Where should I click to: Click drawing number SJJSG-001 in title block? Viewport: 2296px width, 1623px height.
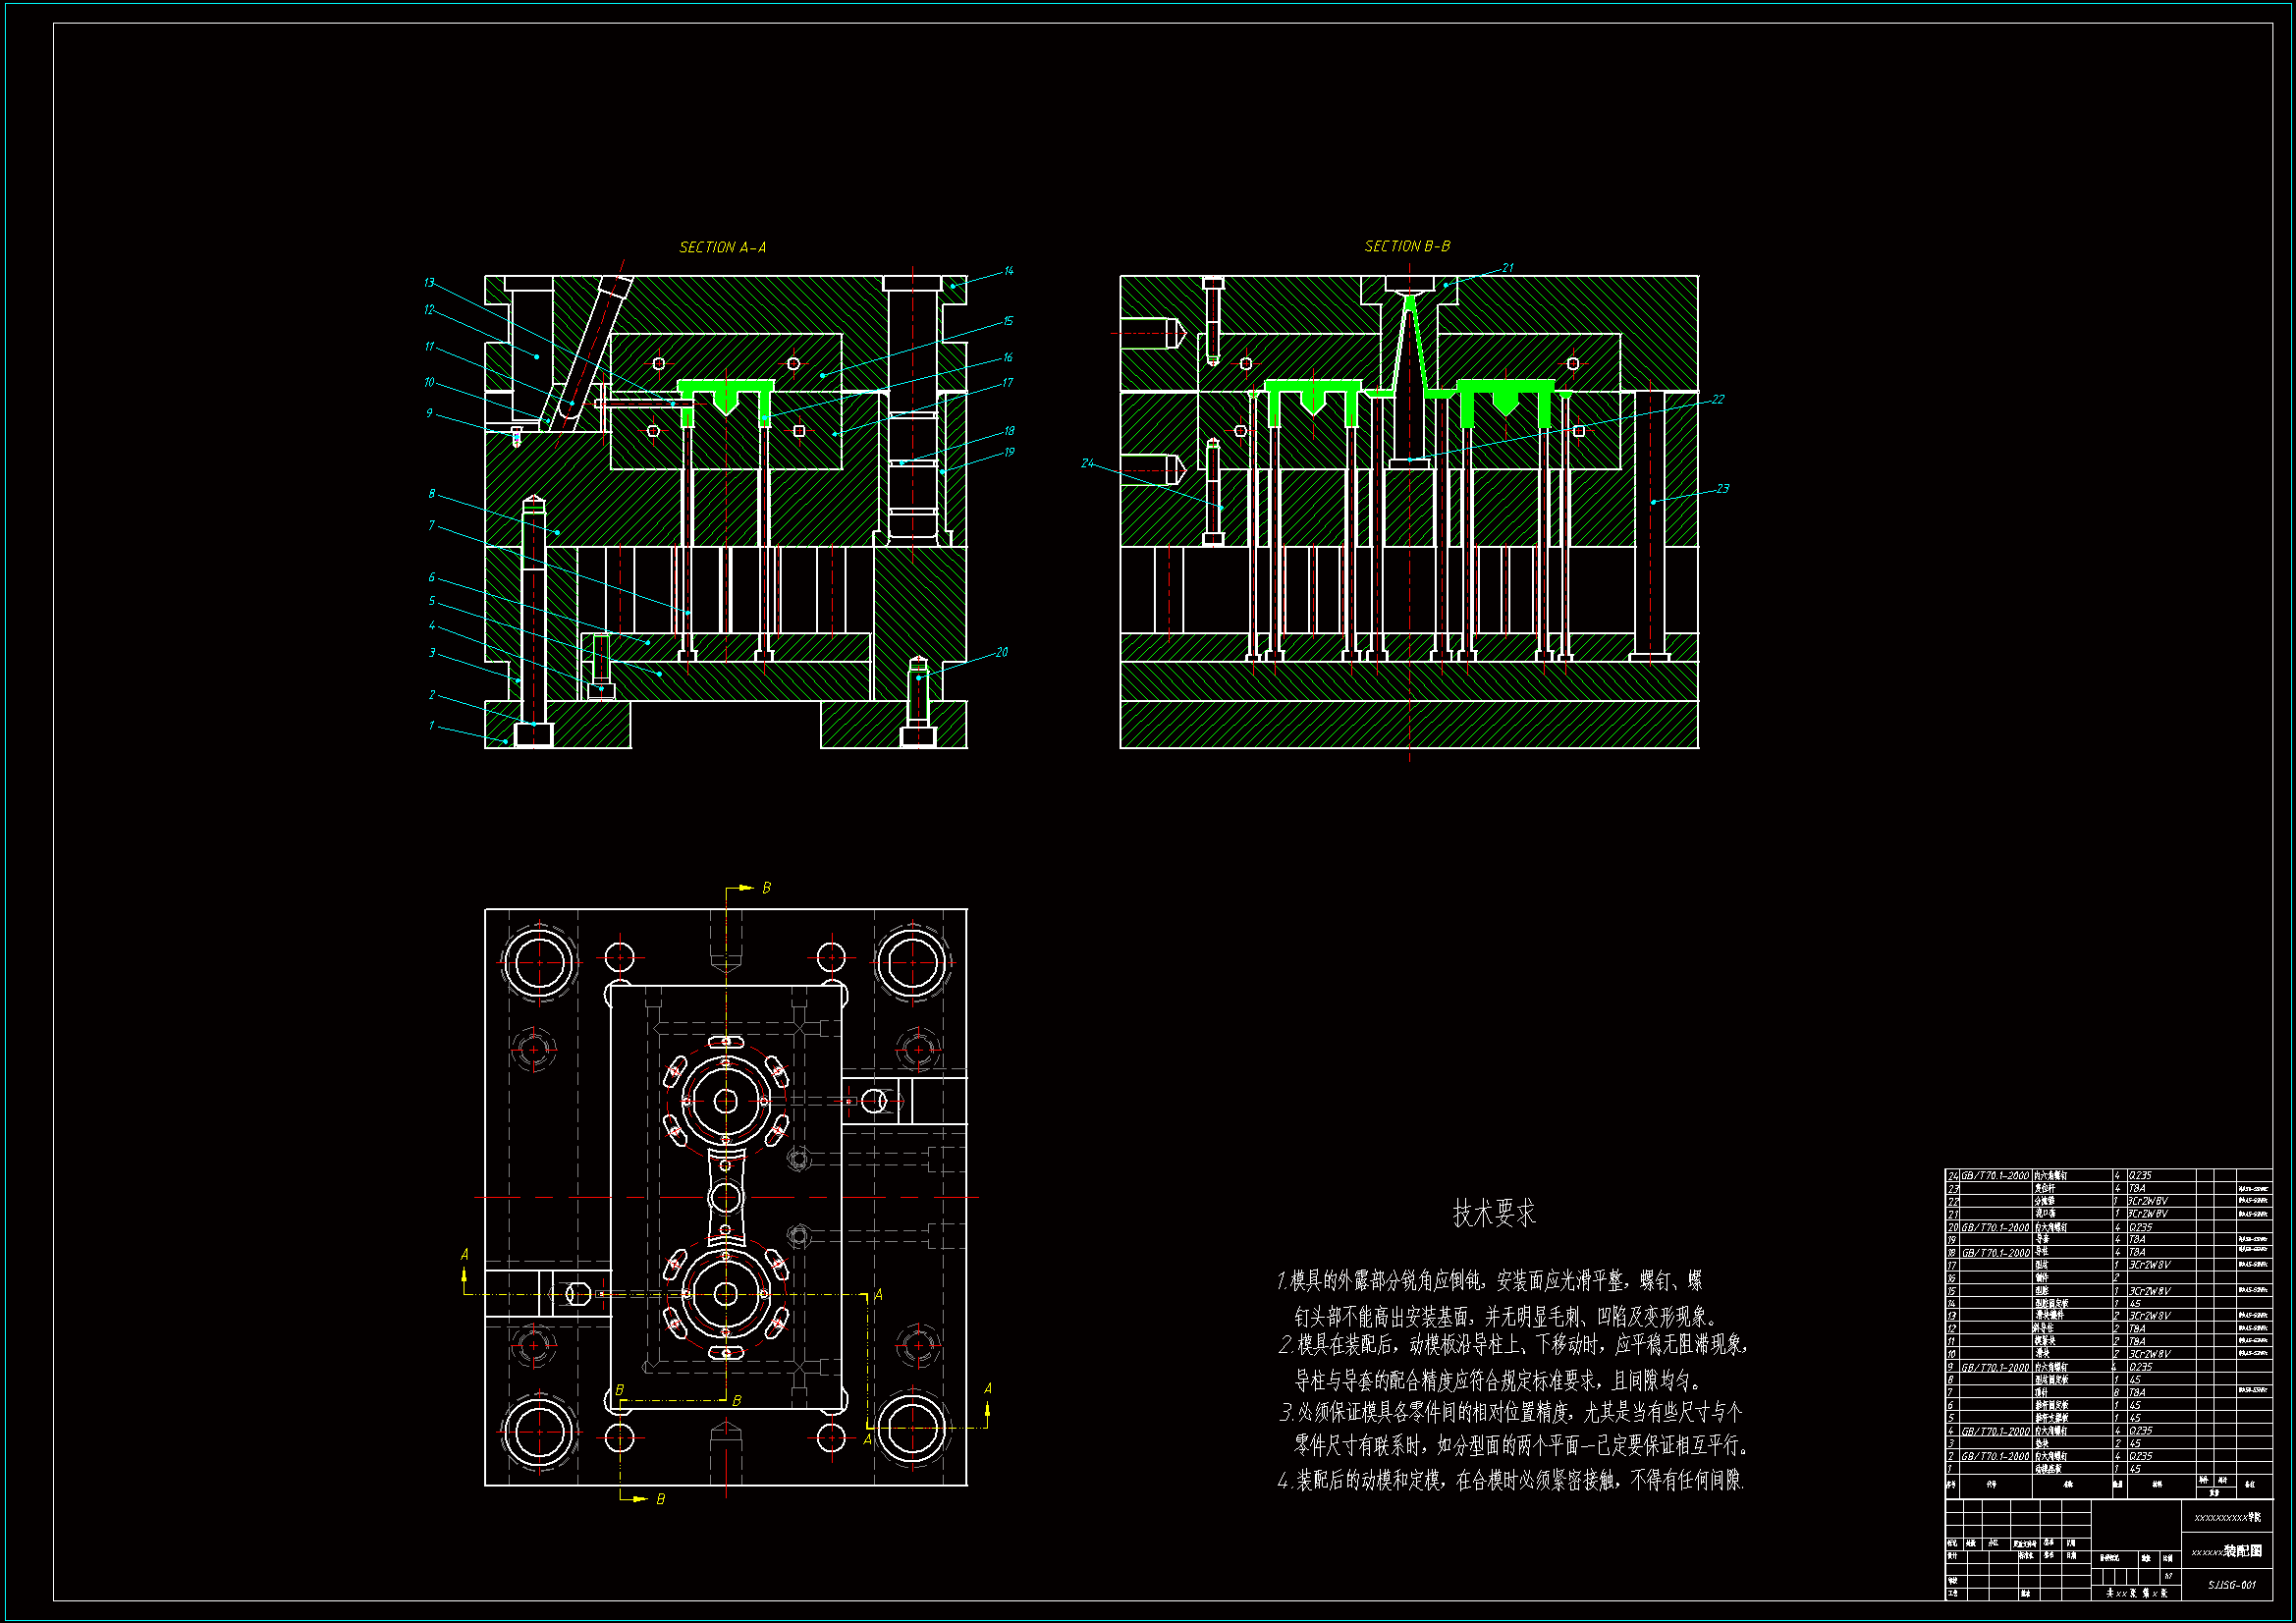point(2231,1585)
